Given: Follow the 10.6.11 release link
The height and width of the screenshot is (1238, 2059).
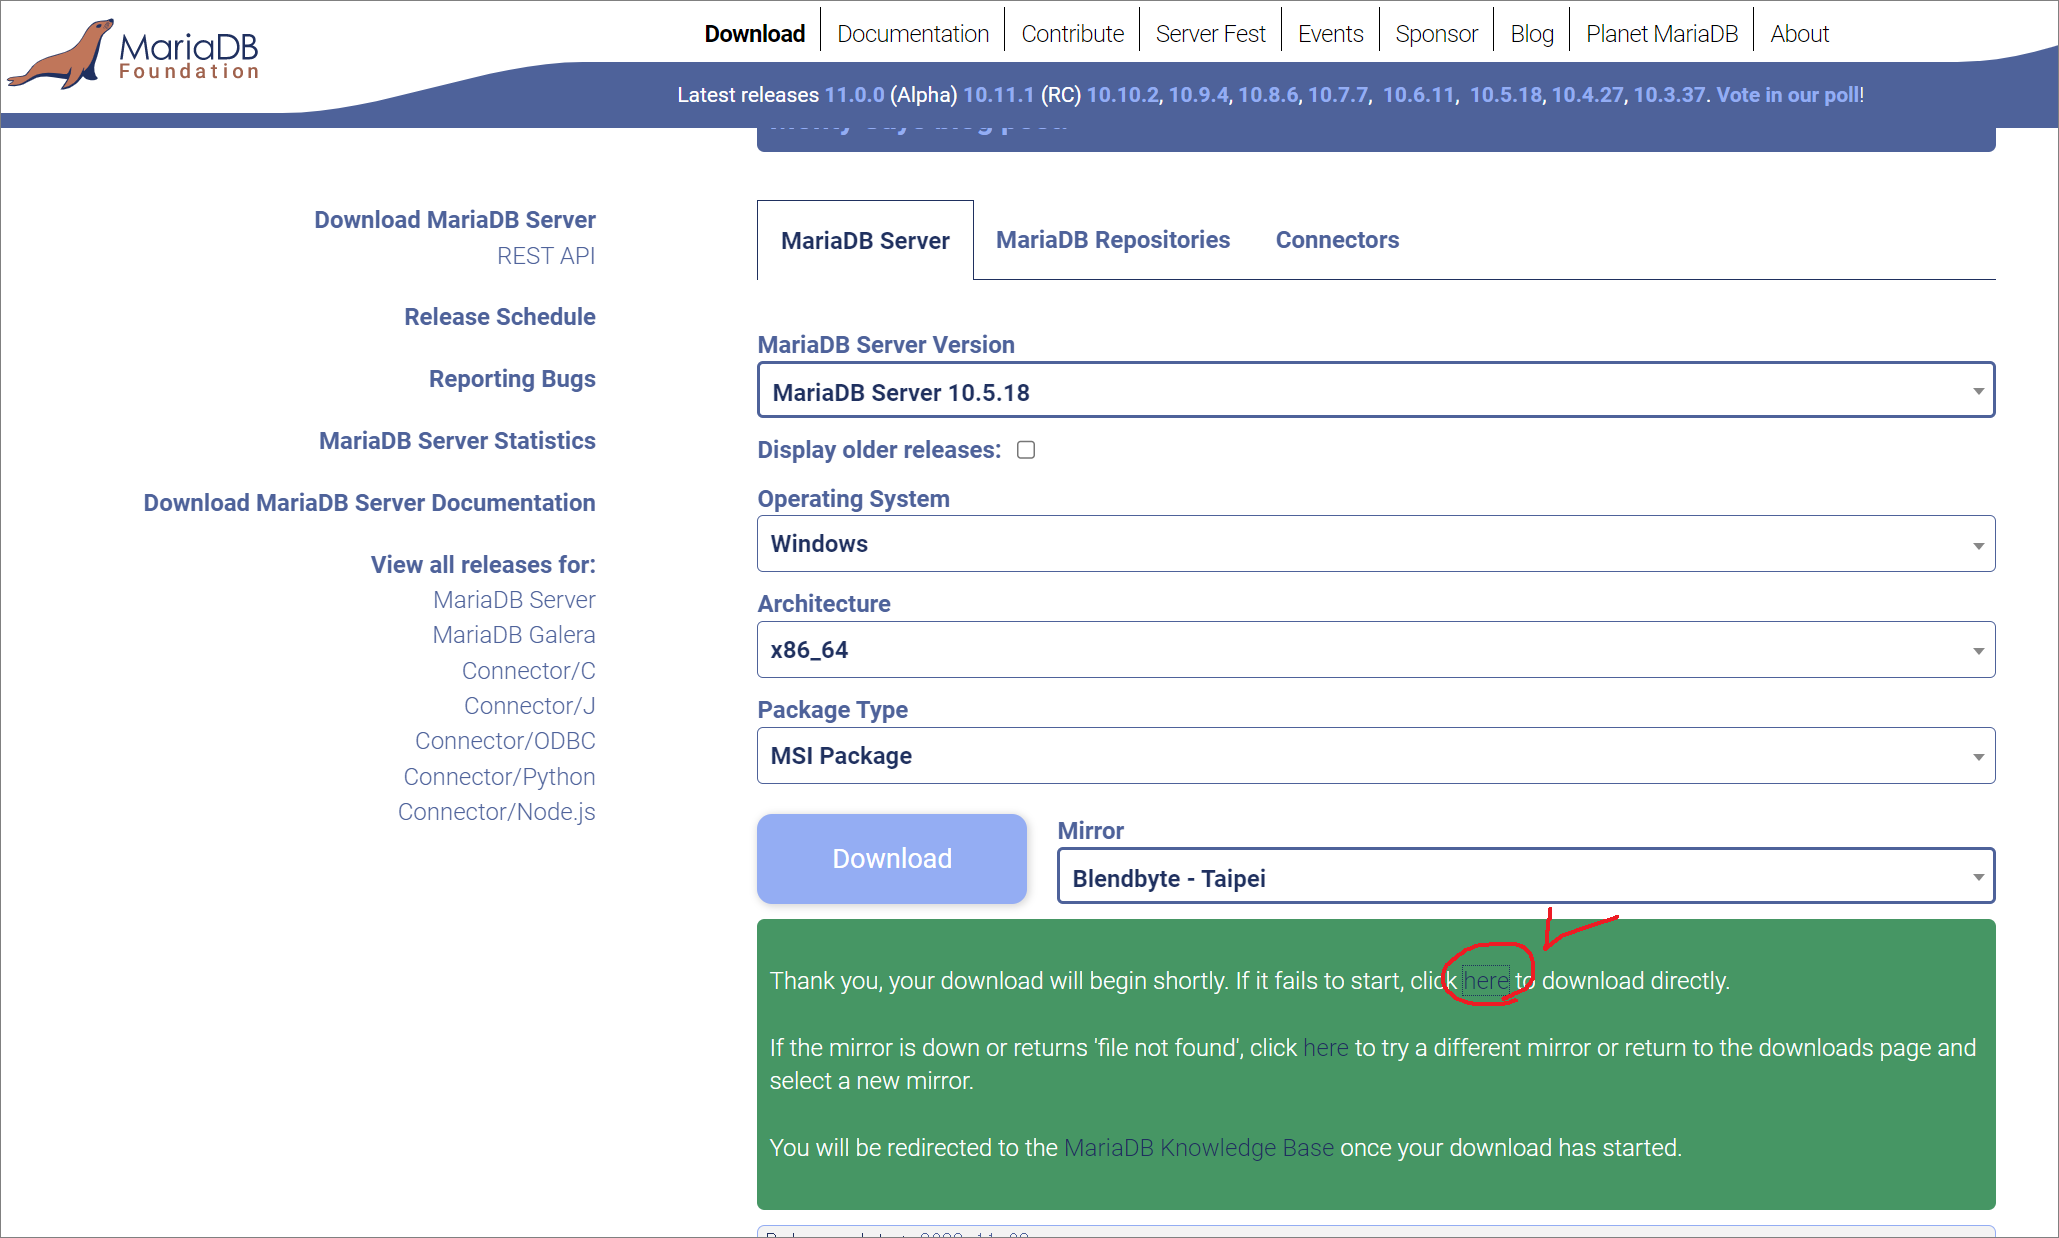Looking at the screenshot, I should 1418,95.
